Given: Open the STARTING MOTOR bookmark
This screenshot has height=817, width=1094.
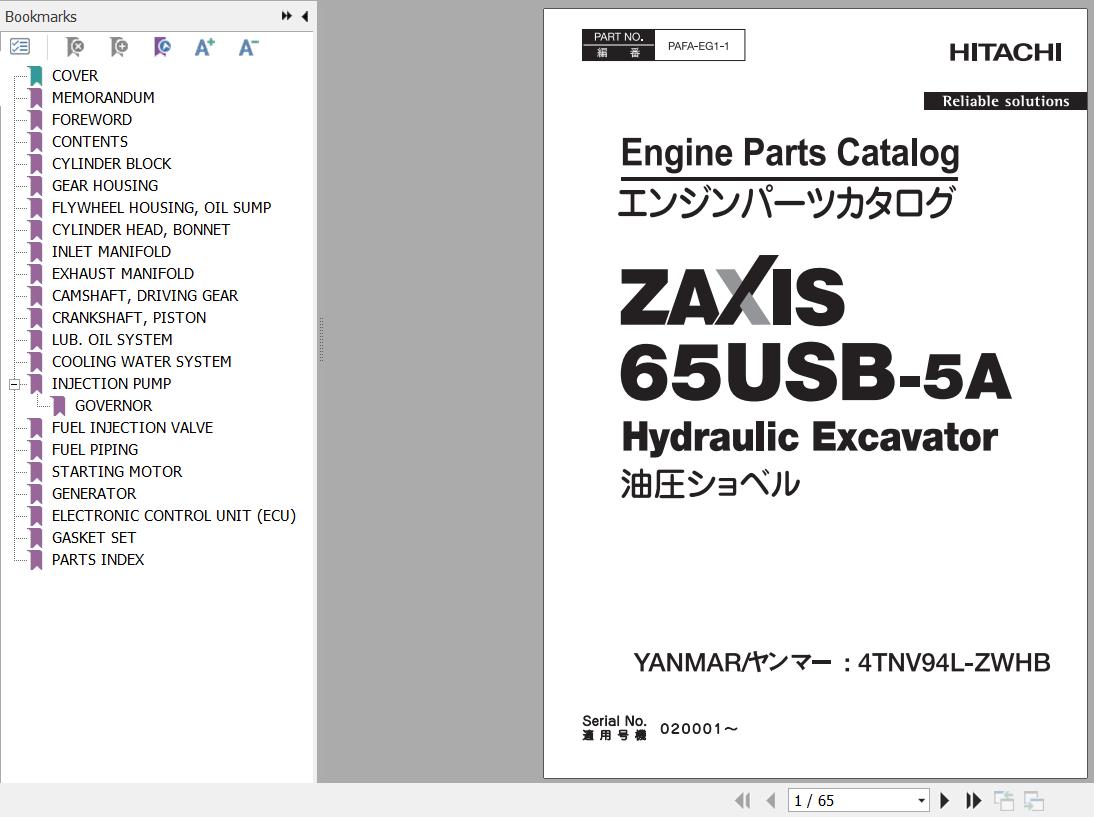Looking at the screenshot, I should click(117, 472).
